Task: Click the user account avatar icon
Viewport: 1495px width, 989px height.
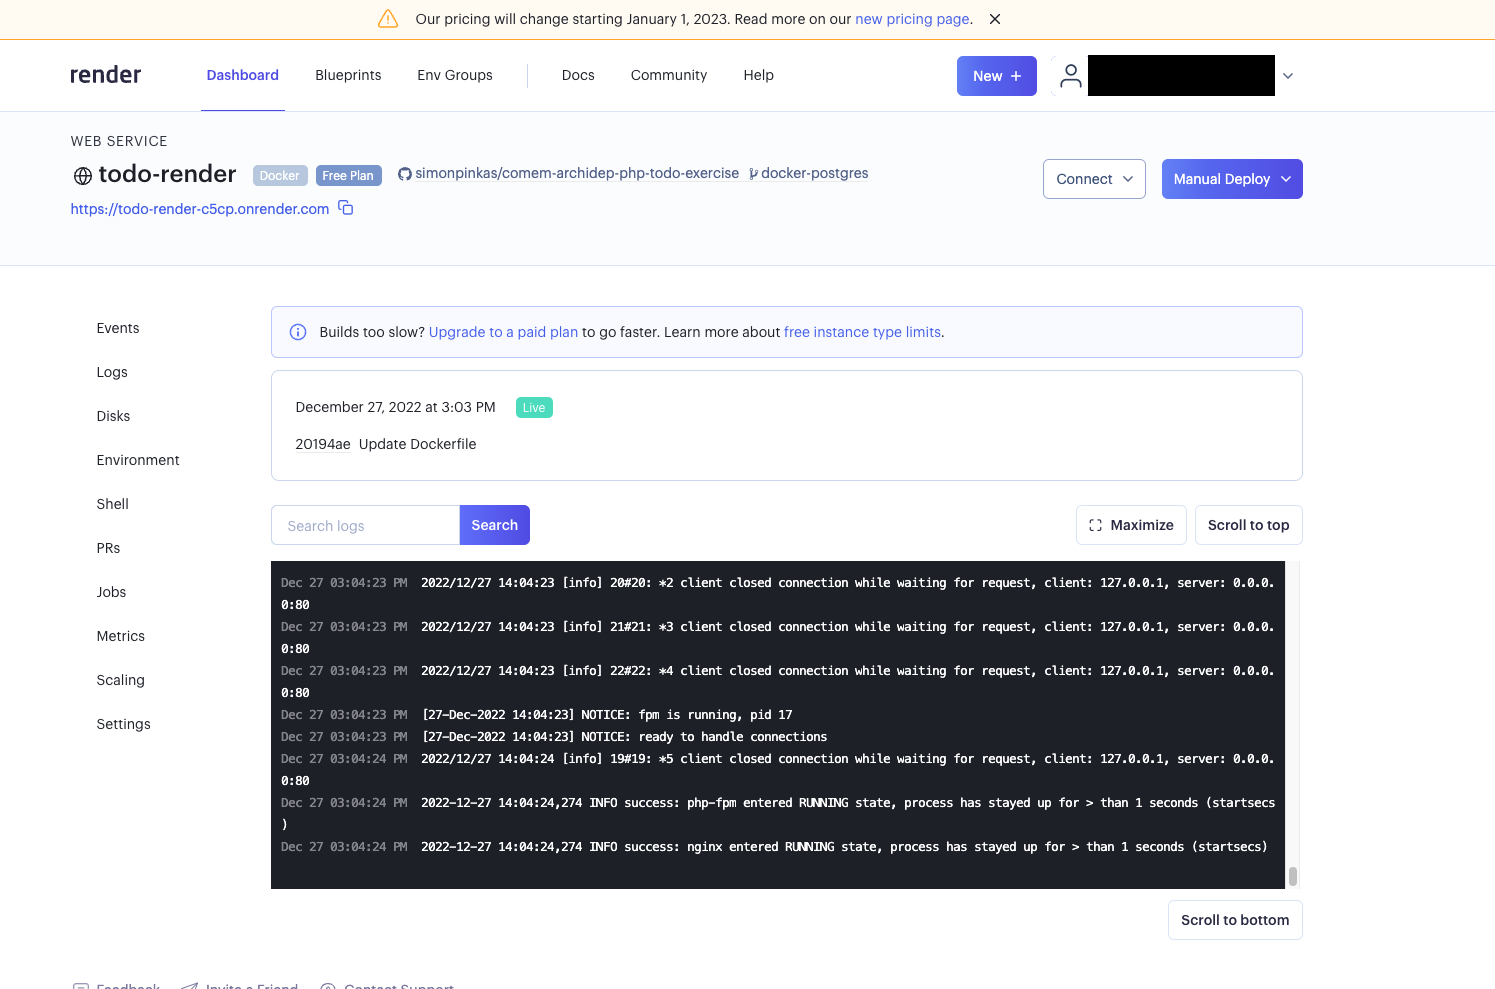Action: [1070, 76]
